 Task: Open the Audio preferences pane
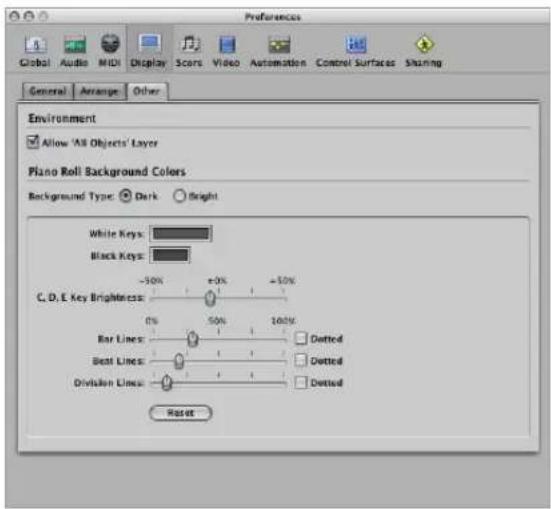[x=74, y=51]
